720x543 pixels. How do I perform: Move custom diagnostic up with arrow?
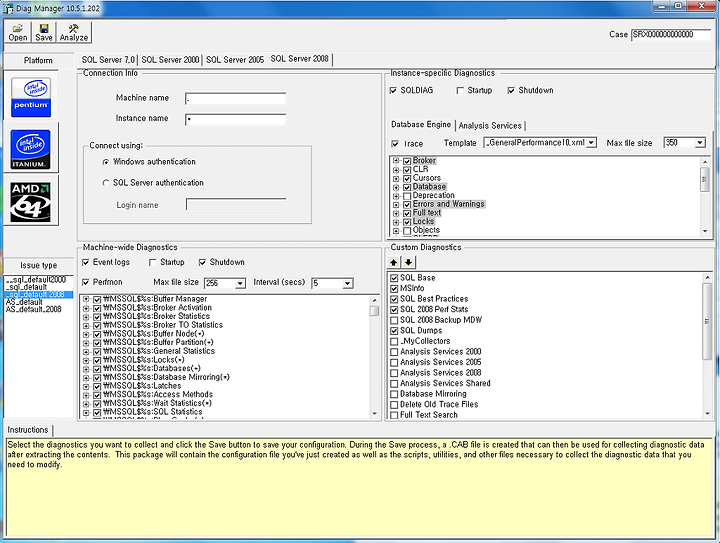(394, 262)
